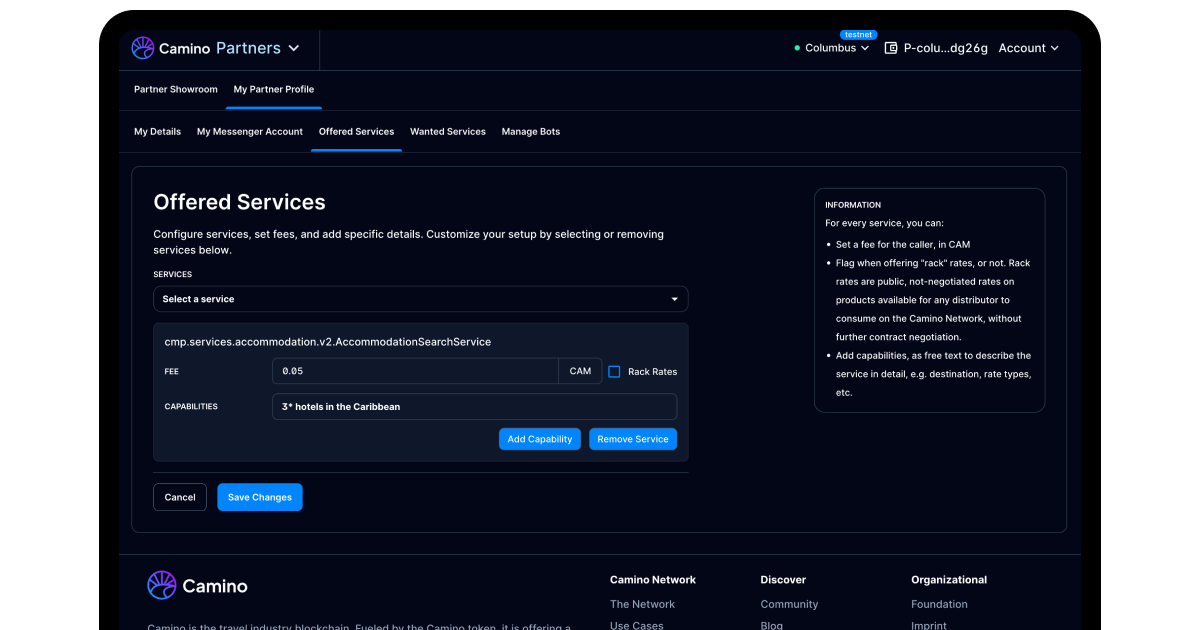The height and width of the screenshot is (630, 1200).
Task: Click the Camino logo icon in header
Action: point(143,48)
